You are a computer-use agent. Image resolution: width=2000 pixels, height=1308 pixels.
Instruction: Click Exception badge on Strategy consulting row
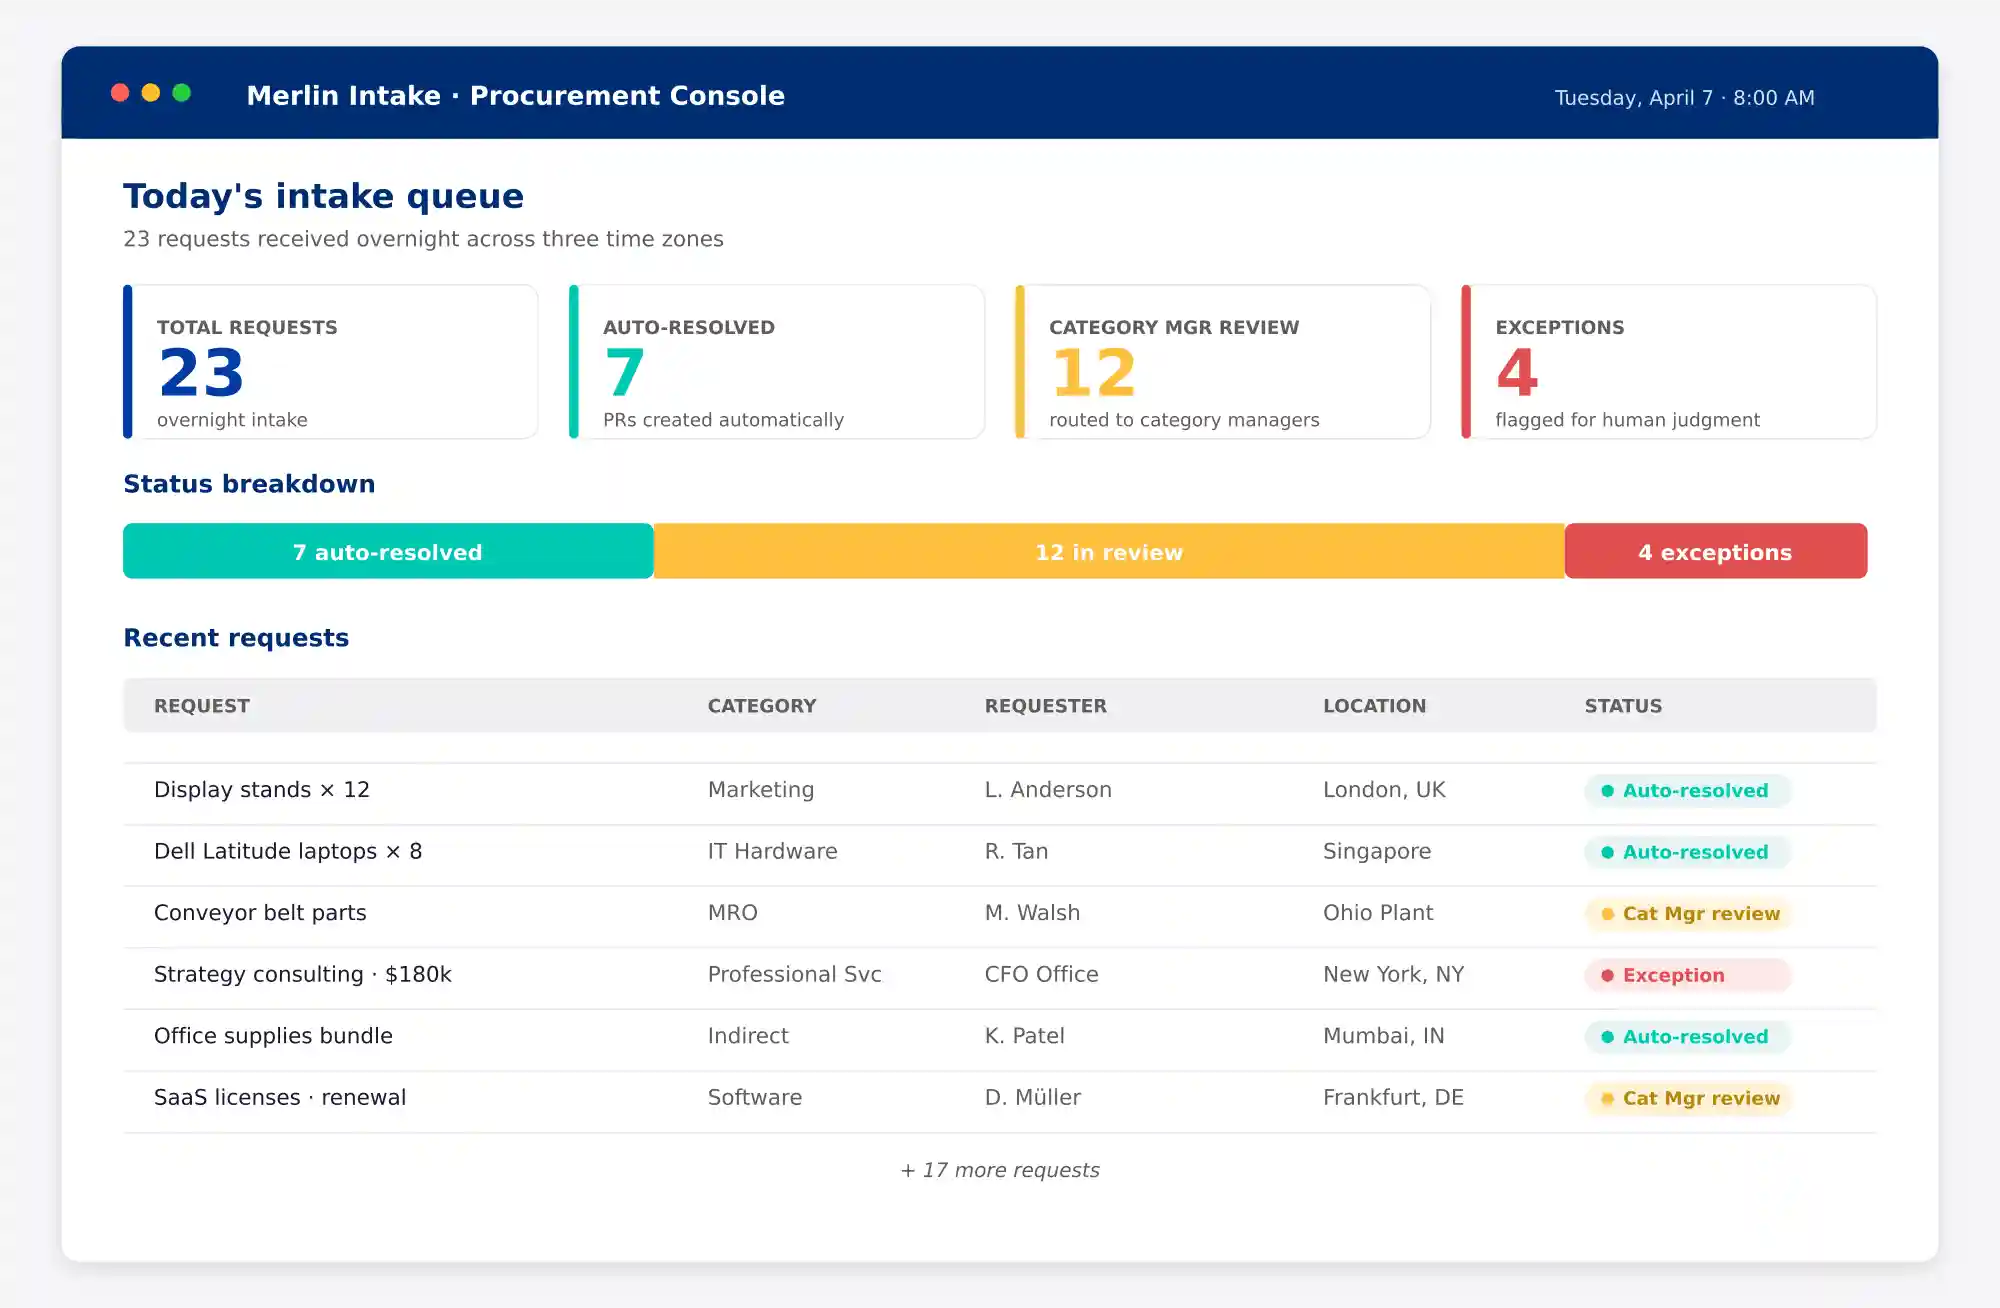[x=1686, y=975]
